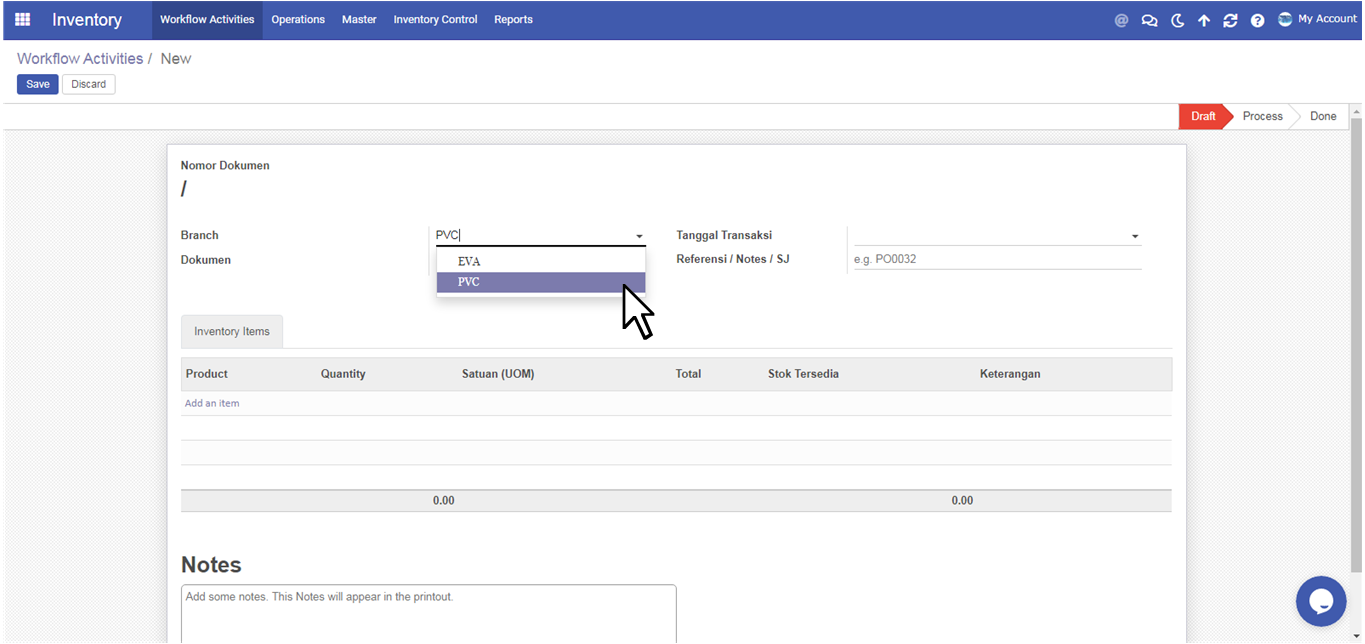Viewport: 1365px width, 644px height.
Task: Open the Operations menu
Action: pyautogui.click(x=298, y=19)
